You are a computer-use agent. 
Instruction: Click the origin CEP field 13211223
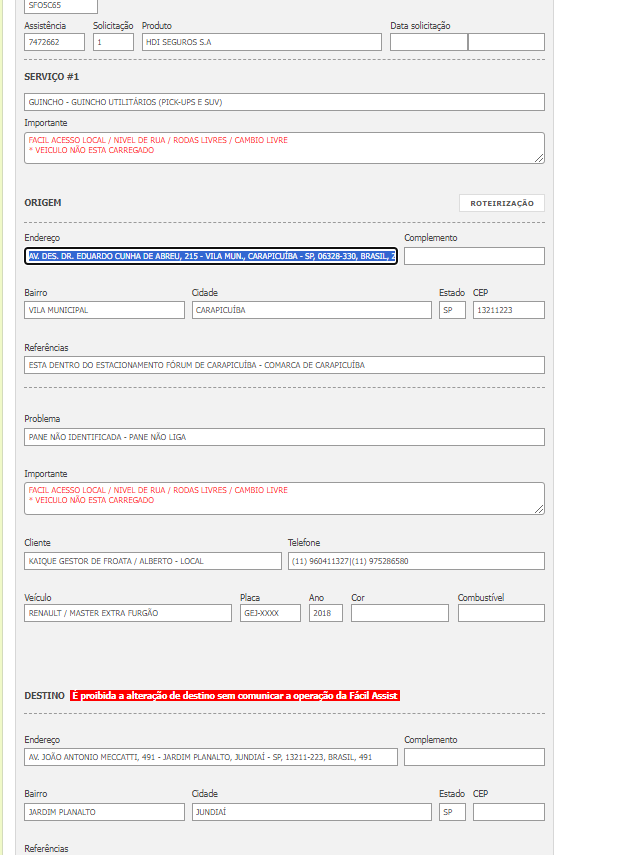[x=509, y=310]
